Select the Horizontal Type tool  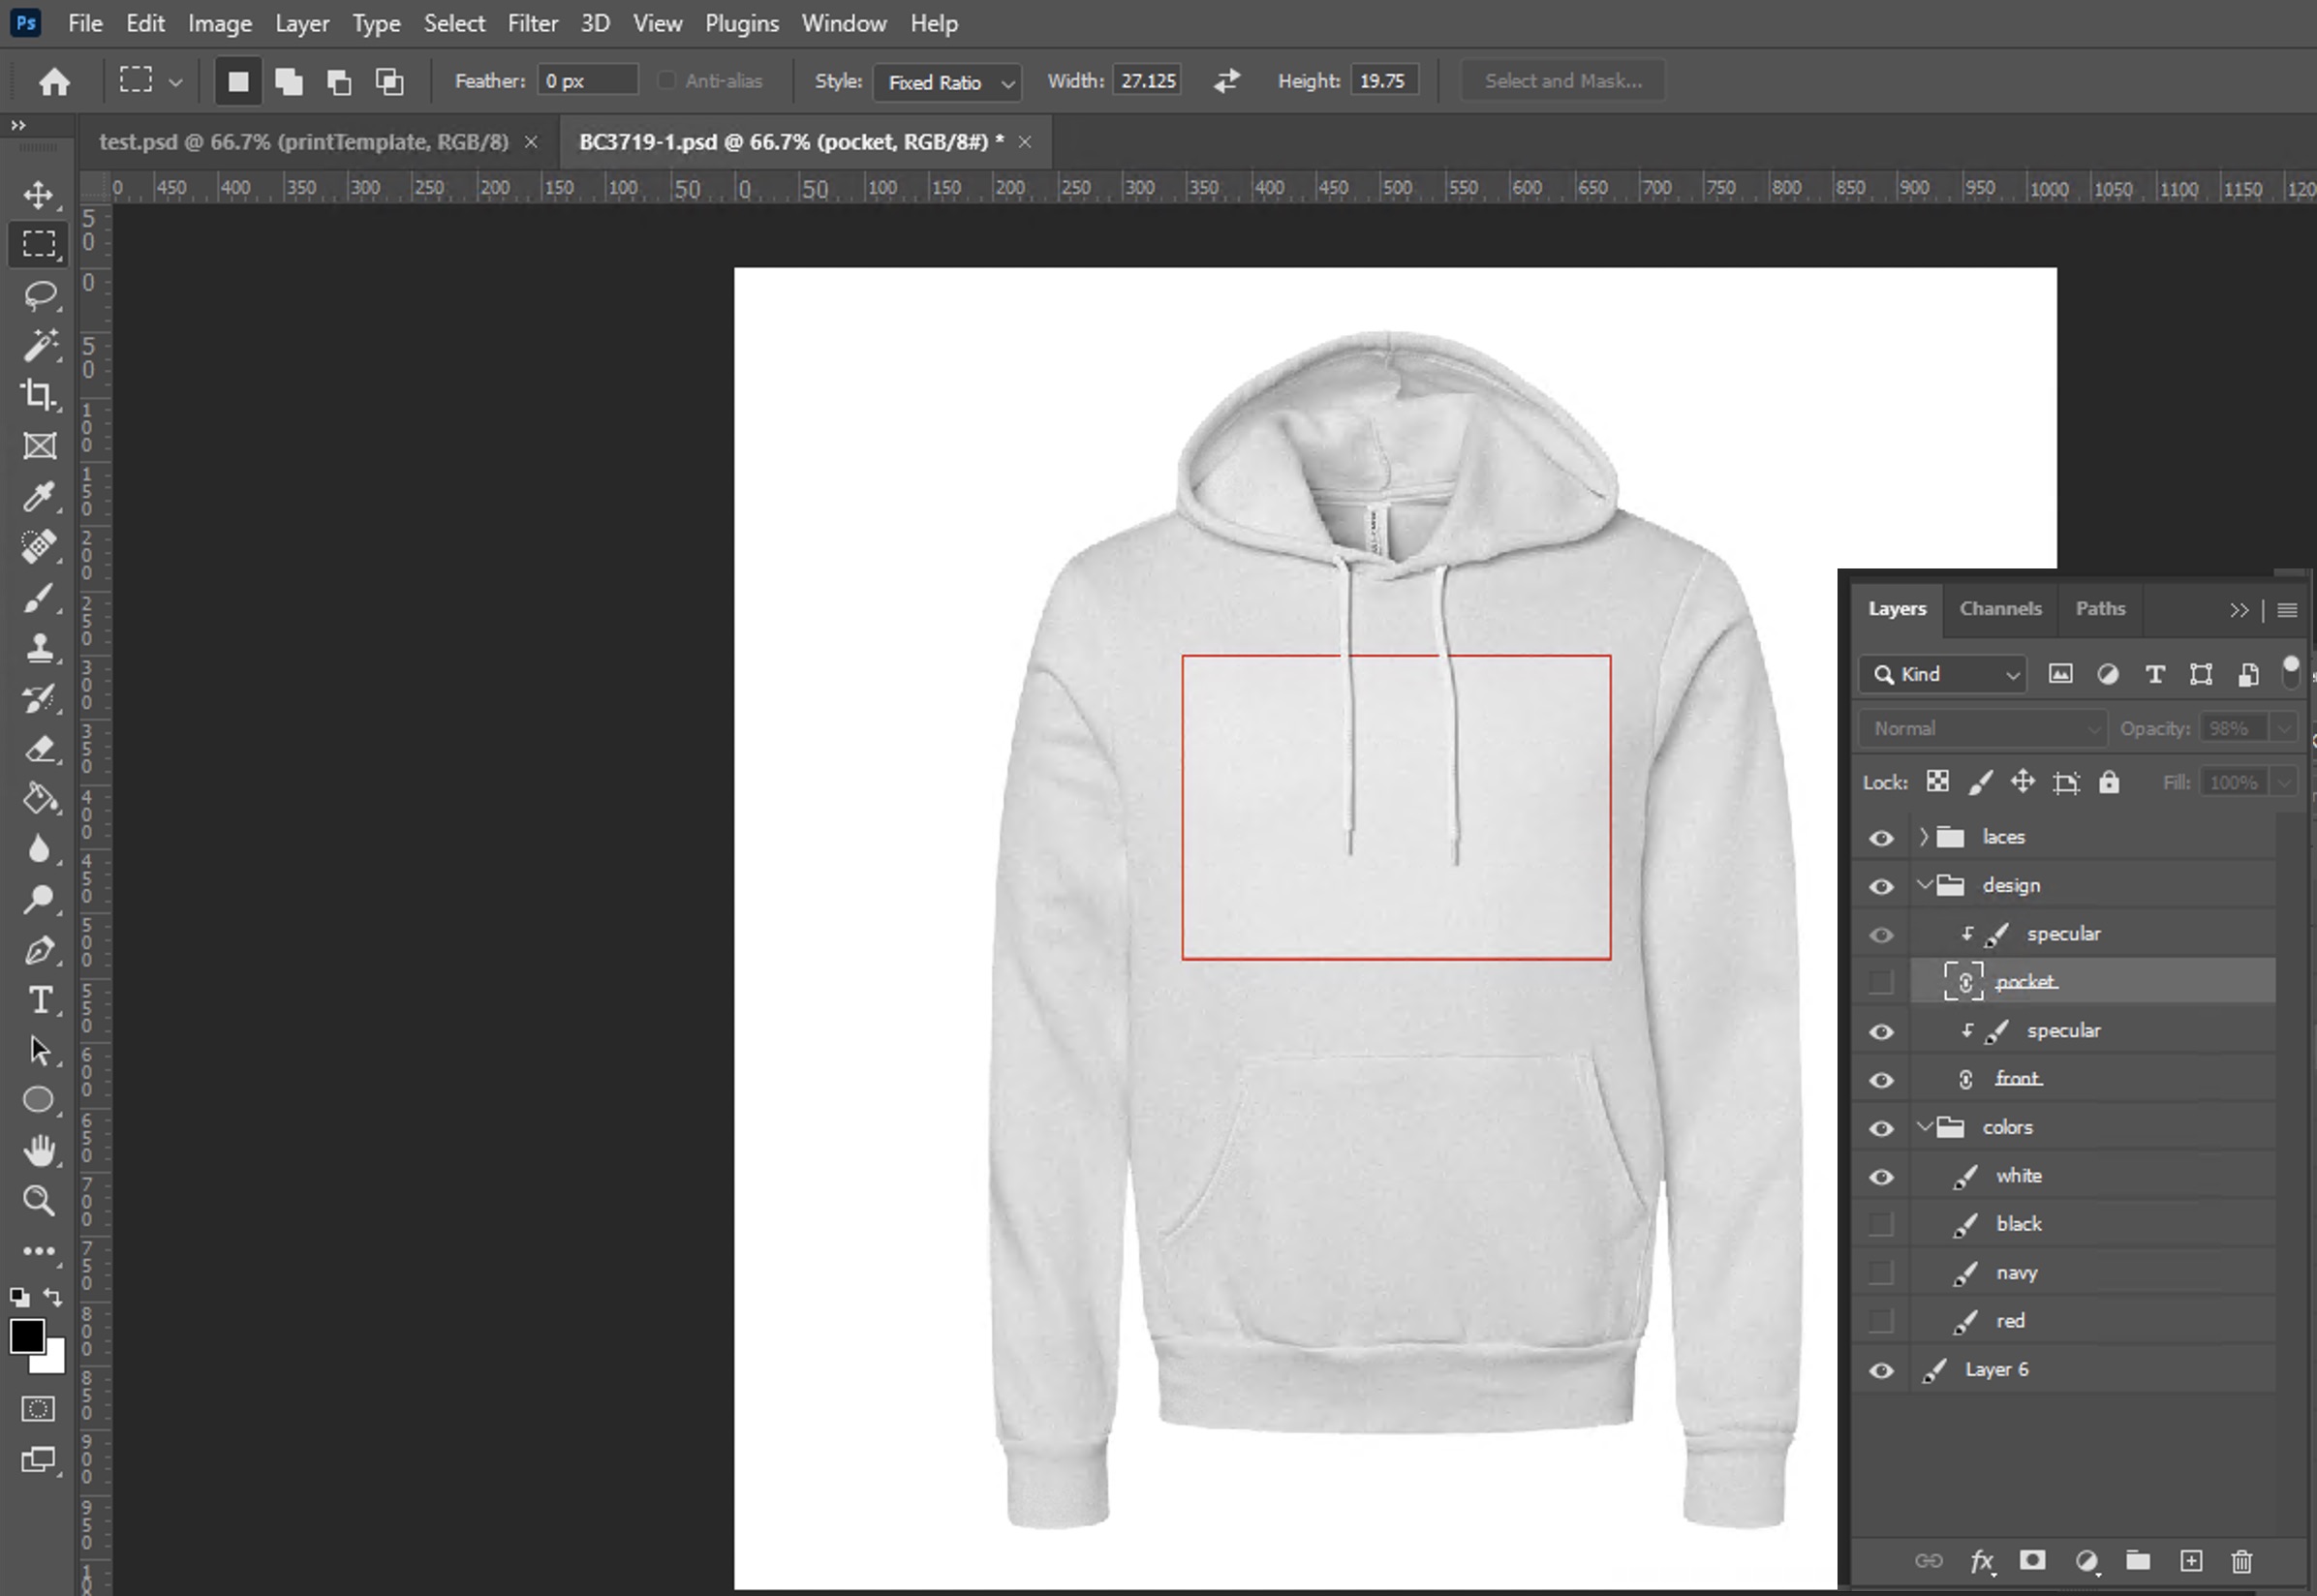pos(39,1000)
